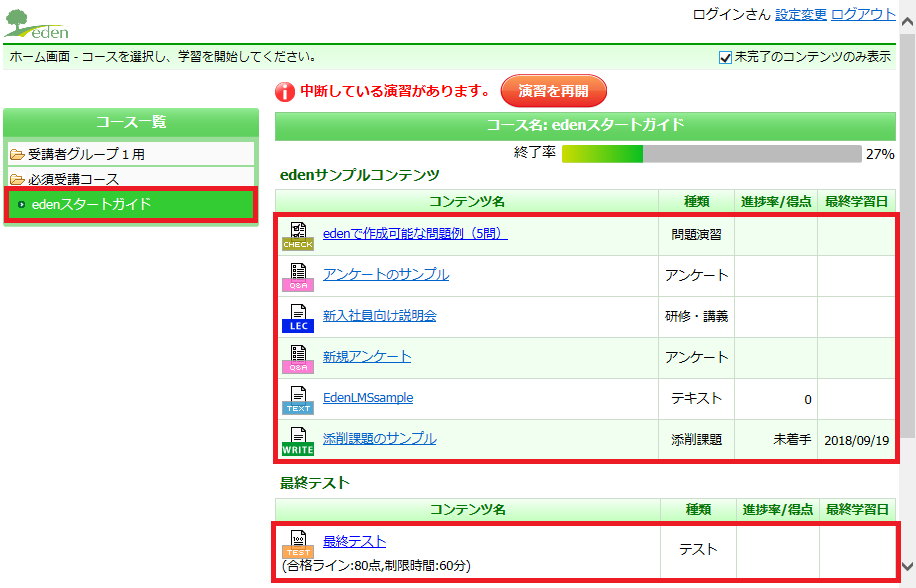Click the red info icon for interrupted exercise
Viewport: 916px width, 588px height.
pos(284,92)
